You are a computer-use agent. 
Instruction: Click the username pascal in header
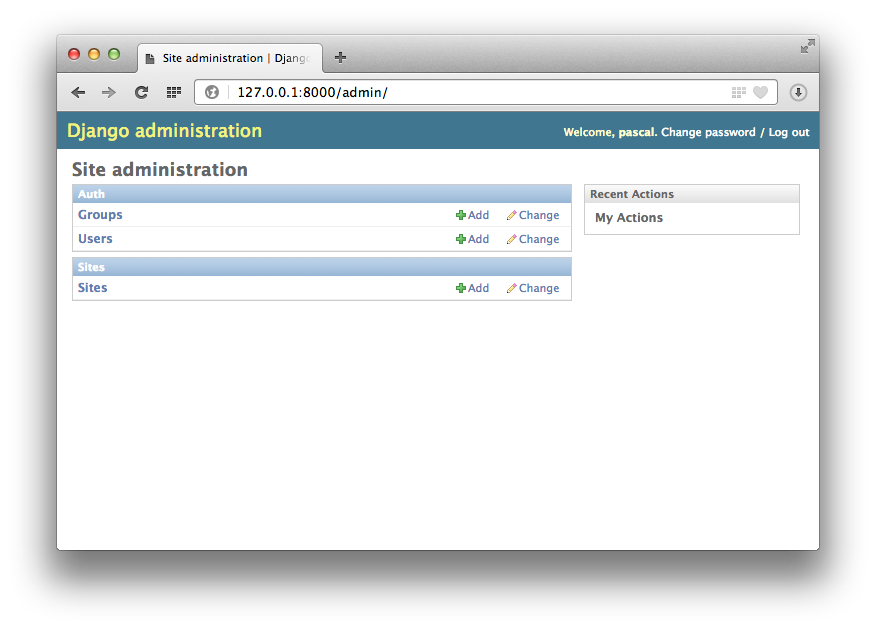(x=636, y=132)
